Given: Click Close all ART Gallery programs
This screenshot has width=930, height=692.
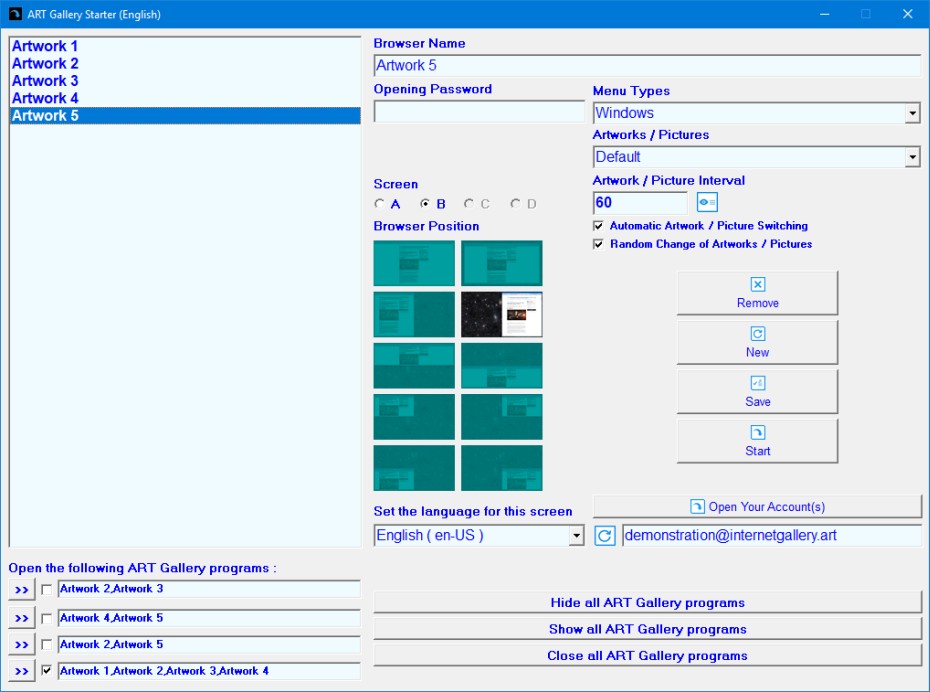Looking at the screenshot, I should tap(647, 656).
